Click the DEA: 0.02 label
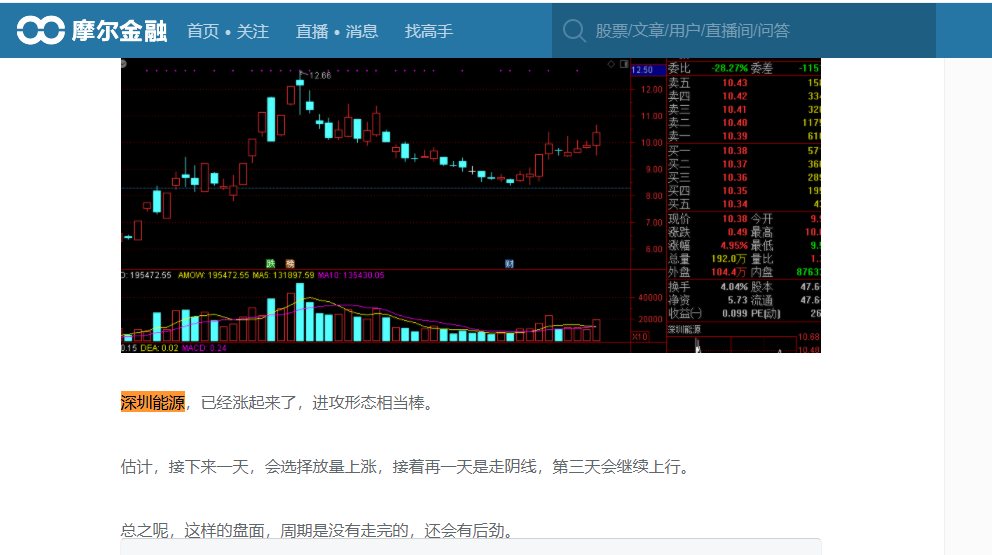 (159, 348)
